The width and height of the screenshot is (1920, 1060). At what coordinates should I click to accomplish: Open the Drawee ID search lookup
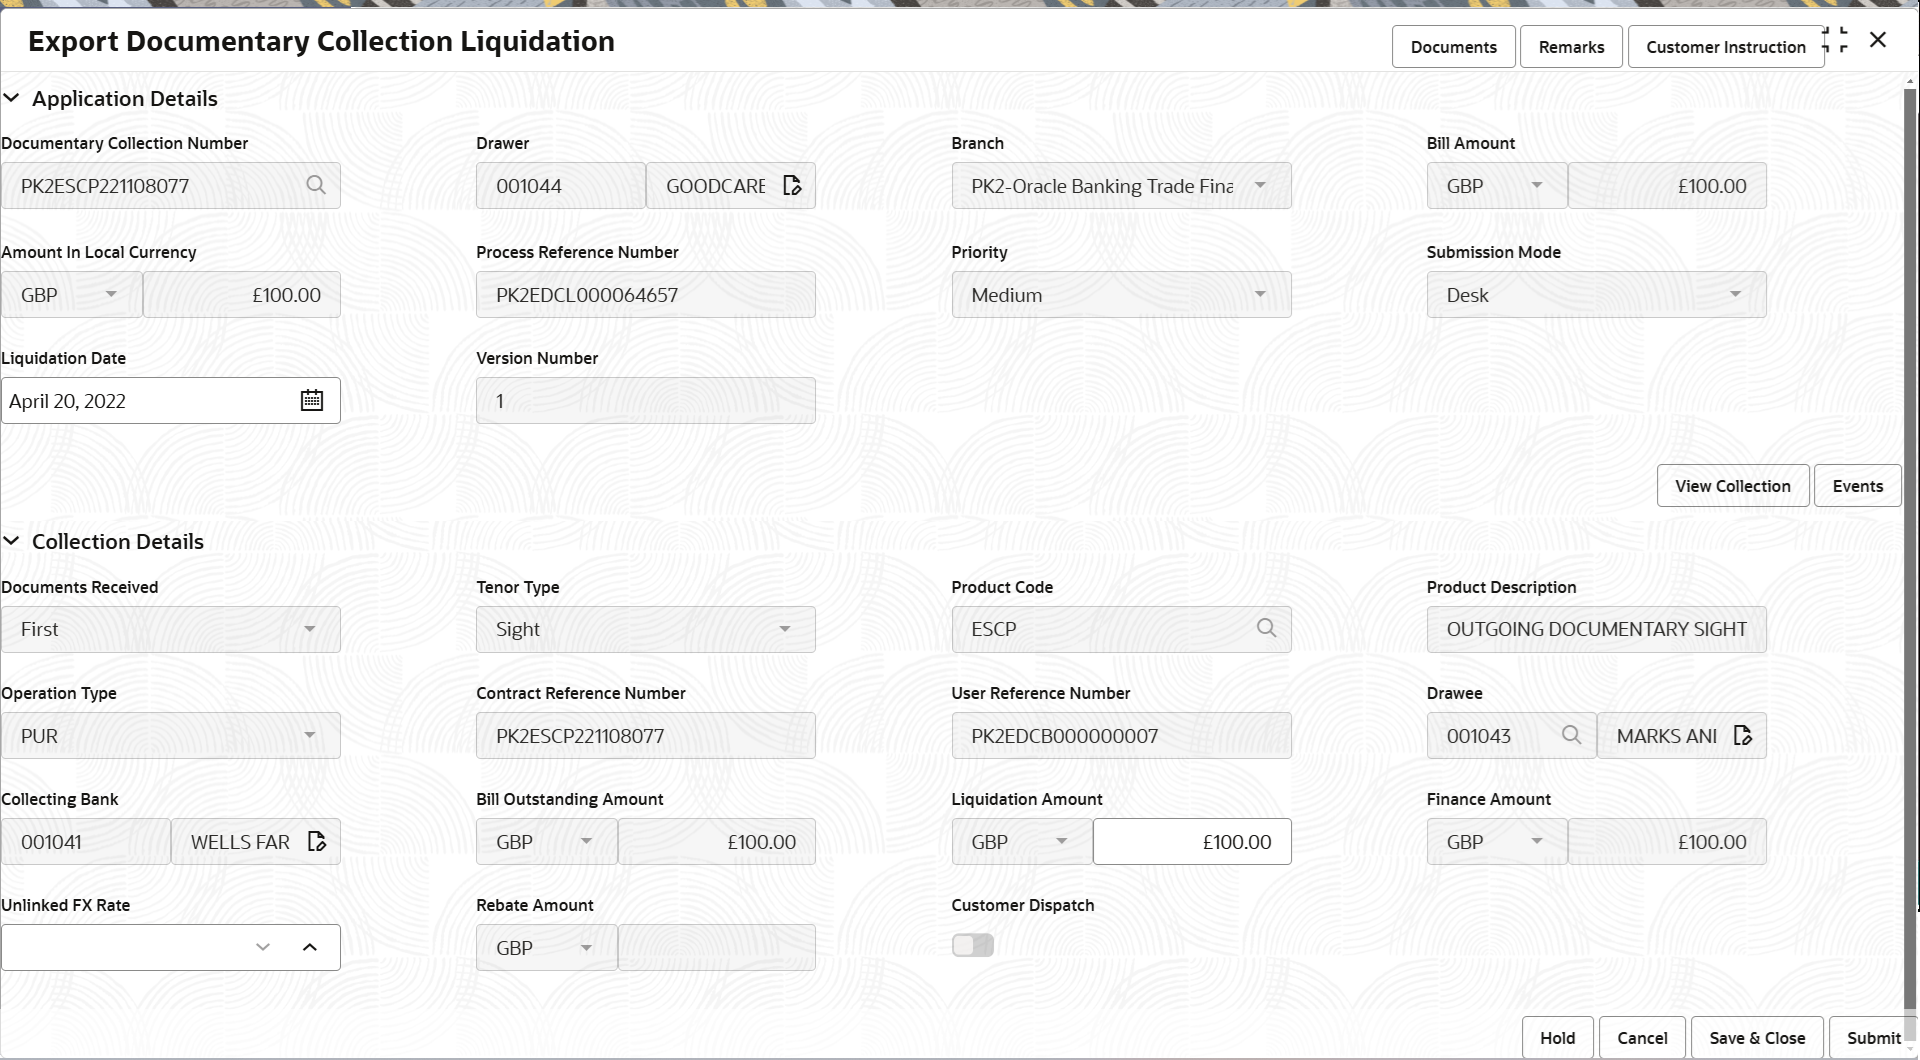pyautogui.click(x=1571, y=735)
